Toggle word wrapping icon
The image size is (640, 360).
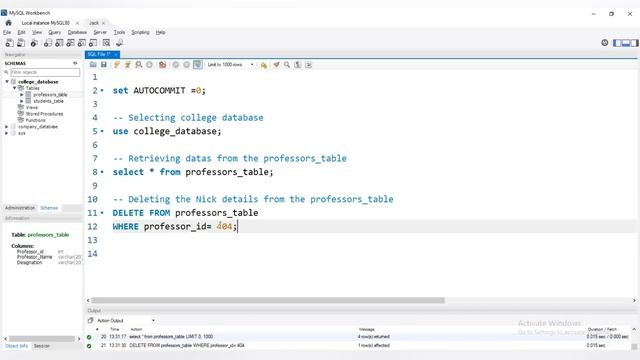coord(309,65)
